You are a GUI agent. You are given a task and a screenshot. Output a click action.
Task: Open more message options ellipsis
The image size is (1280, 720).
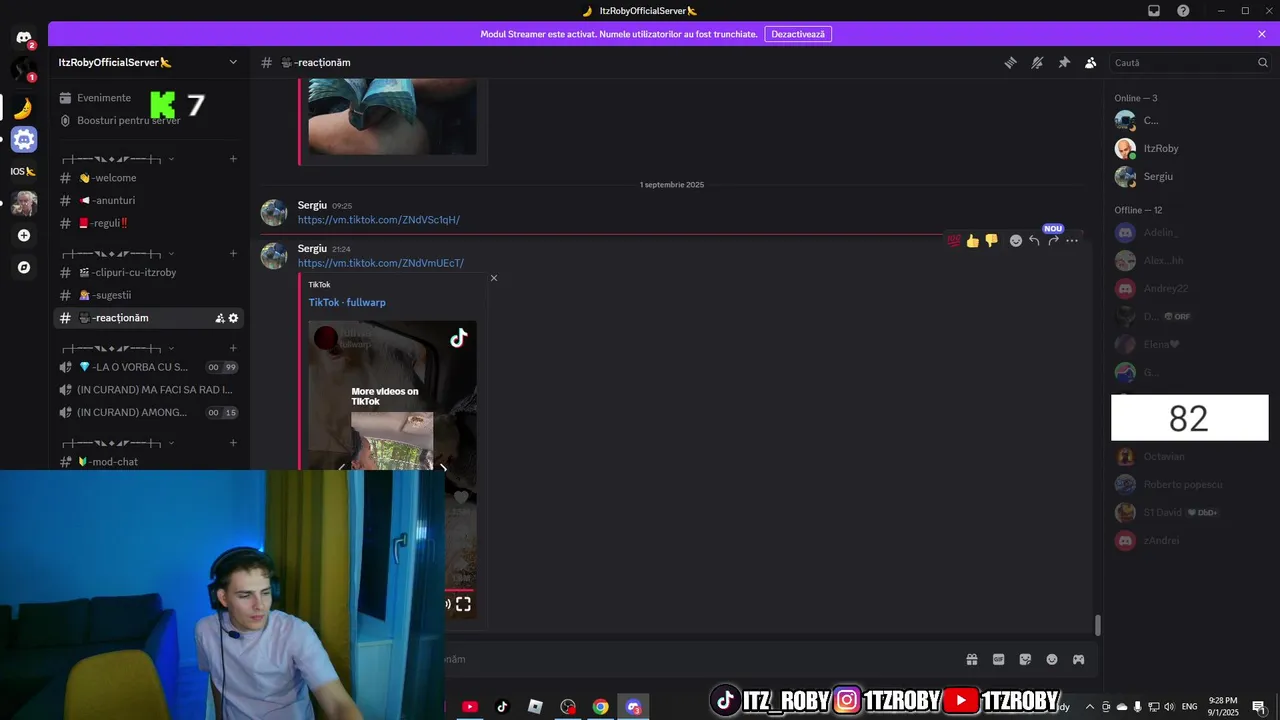click(x=1072, y=240)
